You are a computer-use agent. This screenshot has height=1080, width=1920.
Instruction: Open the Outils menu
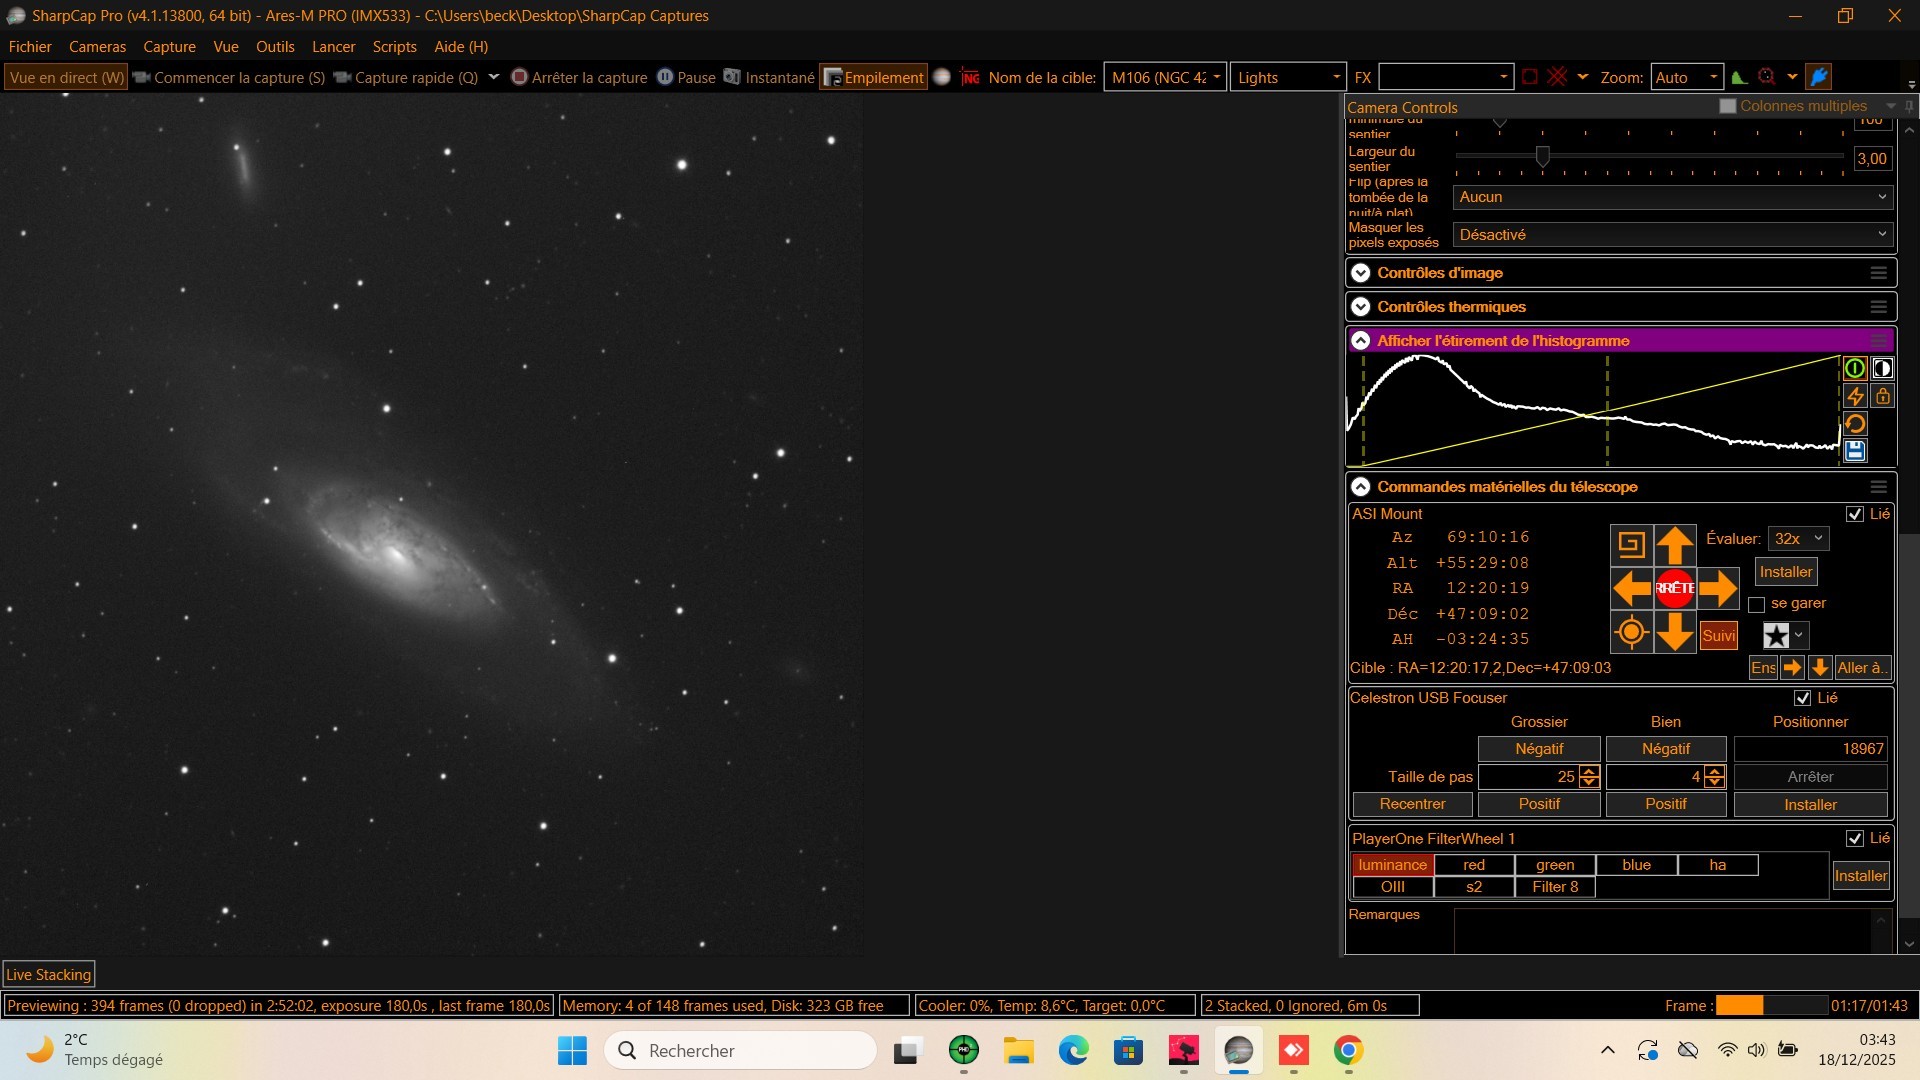pos(274,47)
